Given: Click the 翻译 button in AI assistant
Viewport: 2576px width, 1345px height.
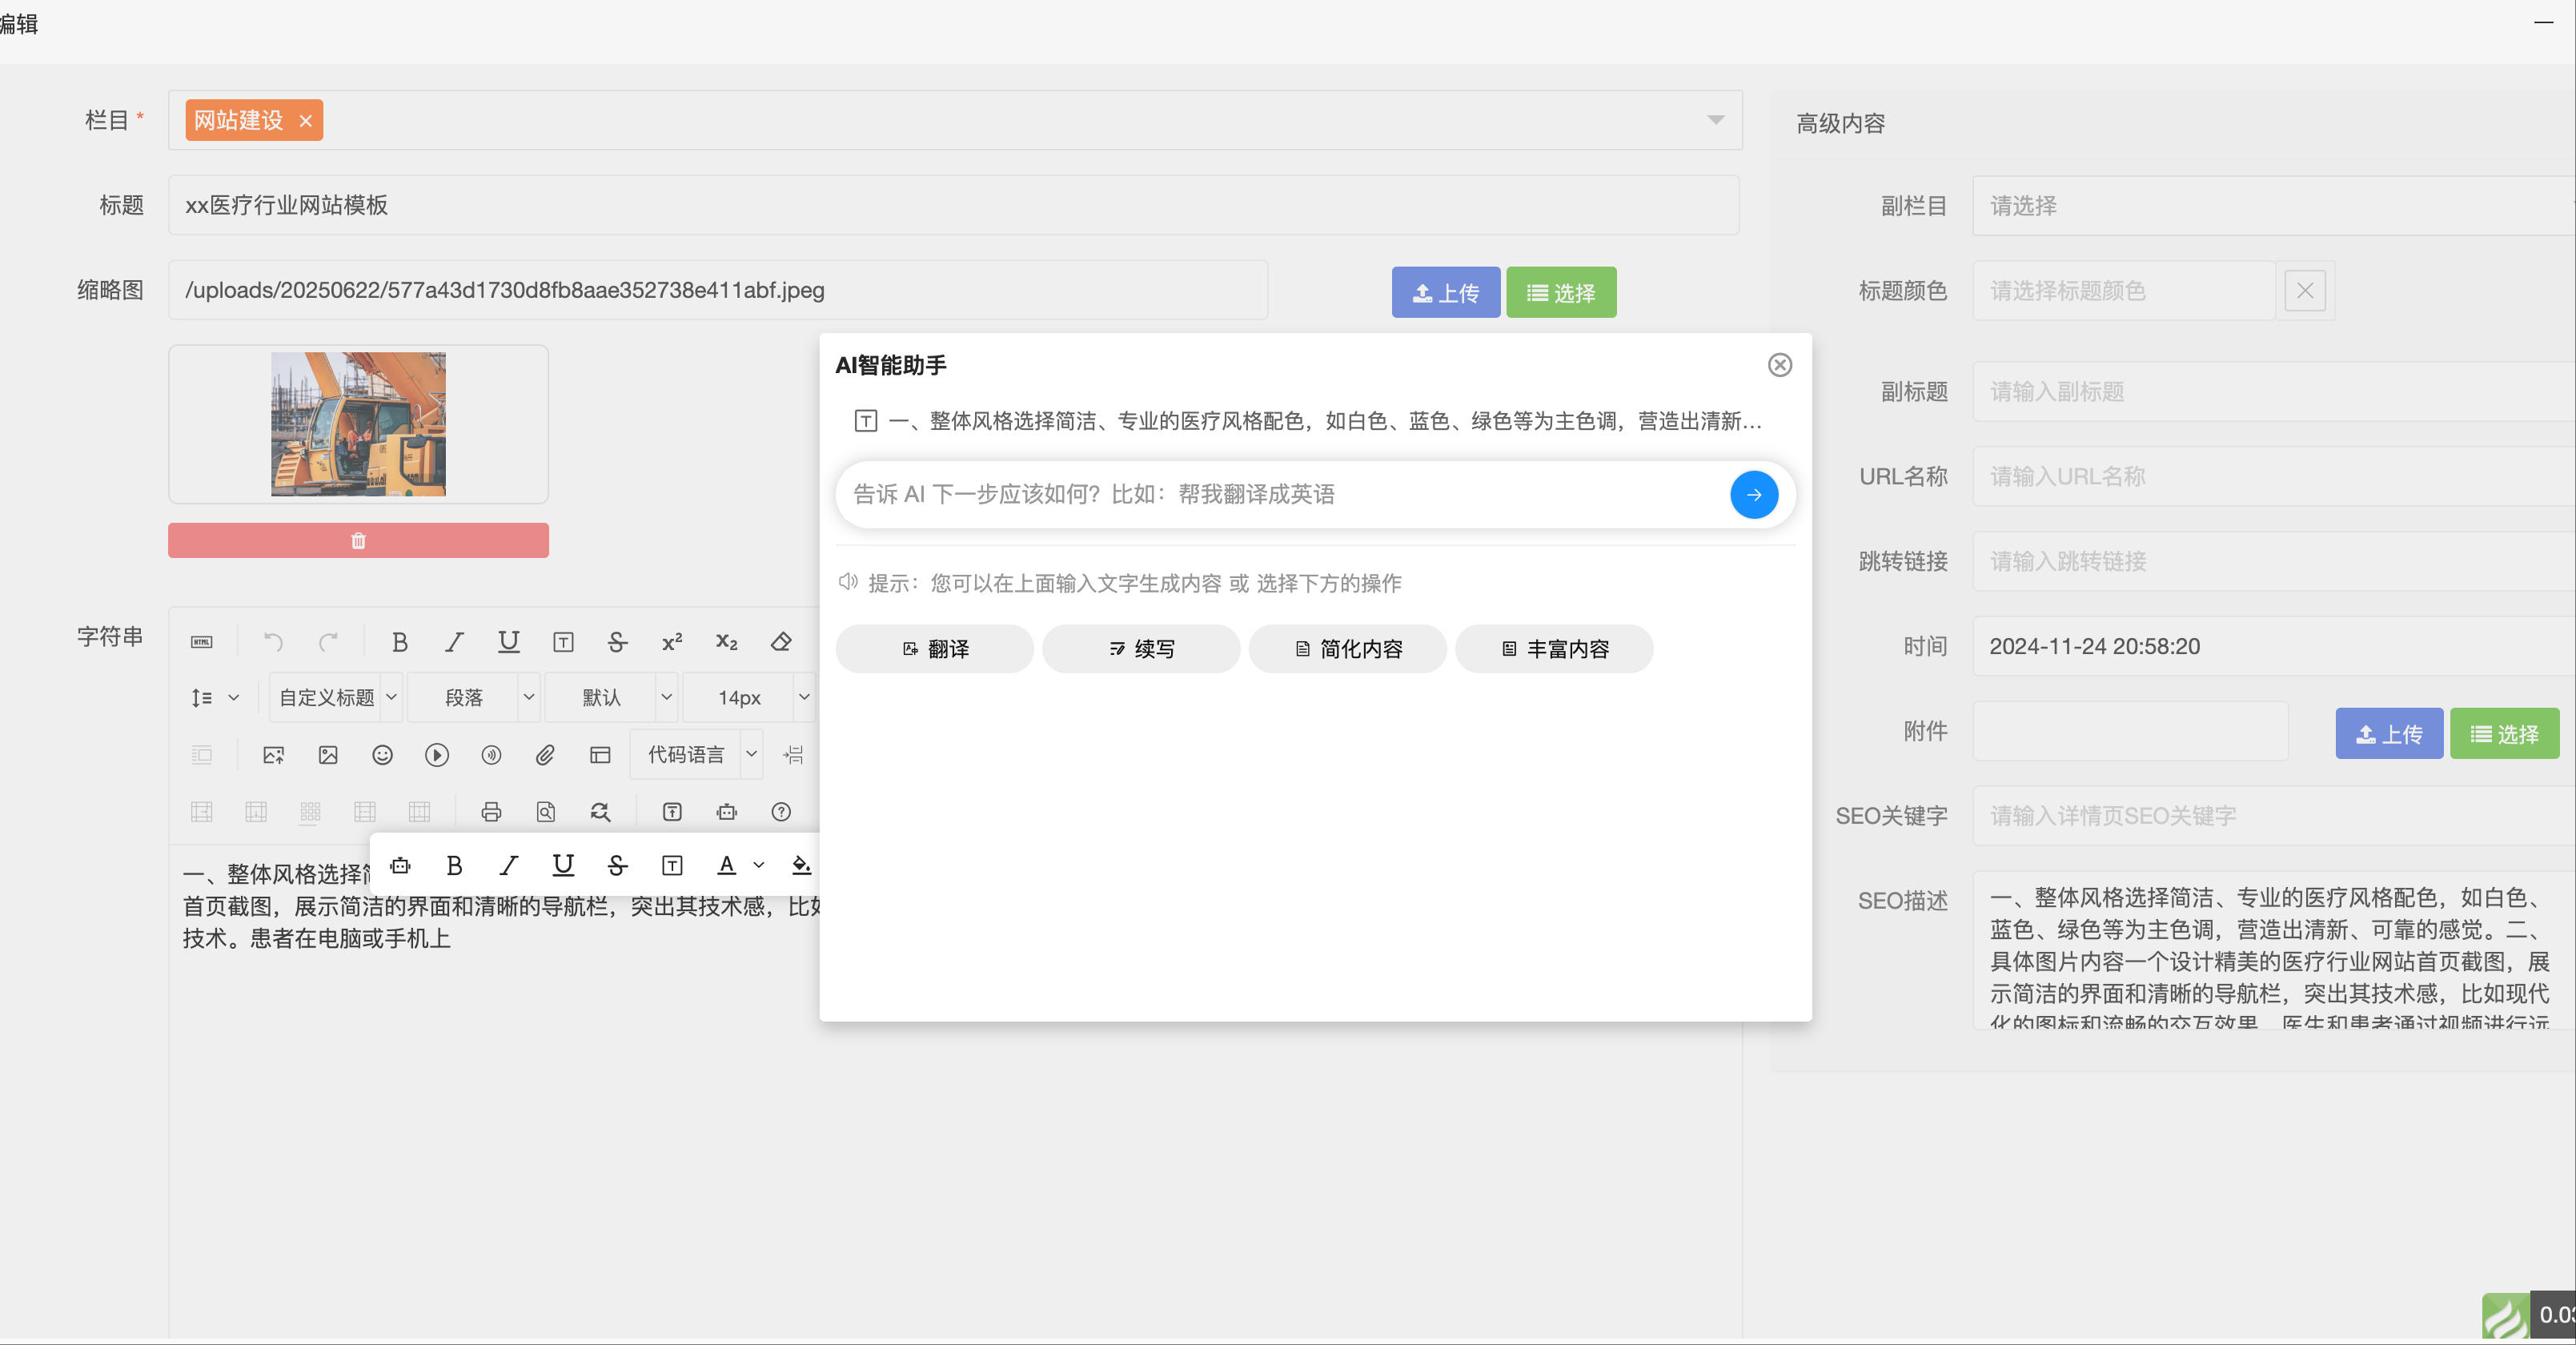Looking at the screenshot, I should point(935,649).
